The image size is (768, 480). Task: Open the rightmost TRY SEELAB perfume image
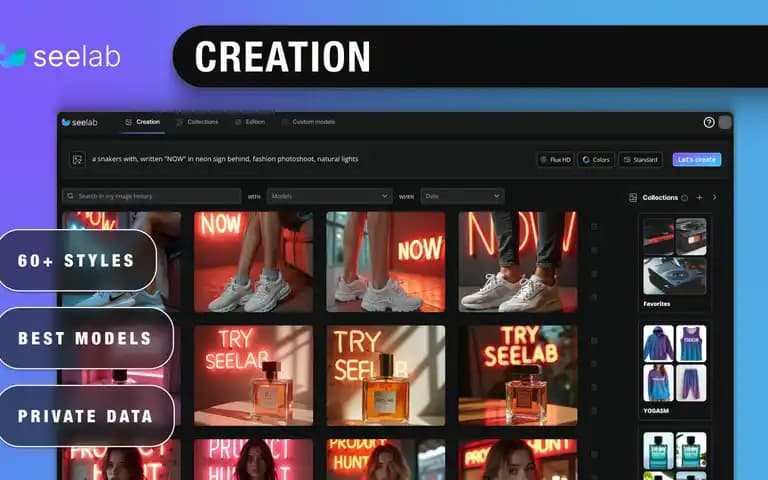pos(518,376)
